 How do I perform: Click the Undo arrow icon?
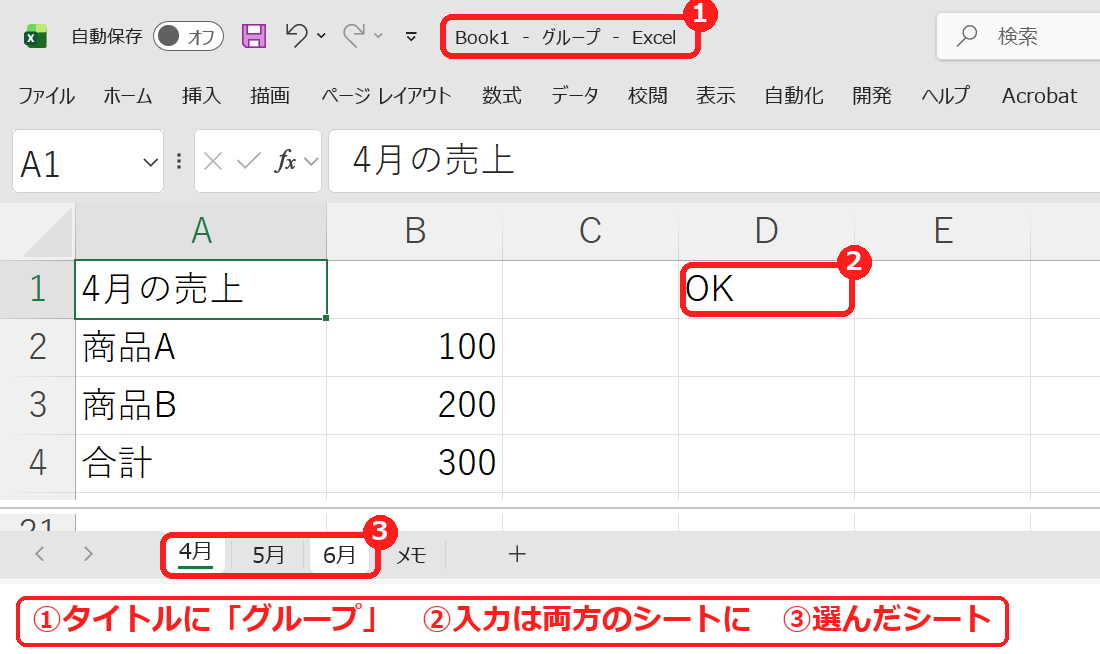click(296, 35)
